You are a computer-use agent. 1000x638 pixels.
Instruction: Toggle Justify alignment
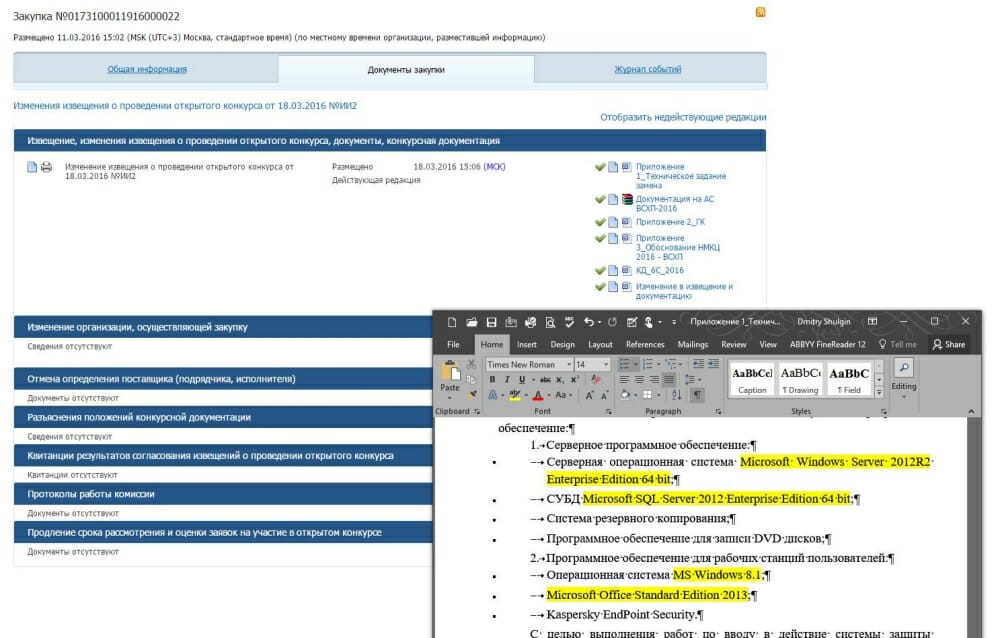click(669, 380)
